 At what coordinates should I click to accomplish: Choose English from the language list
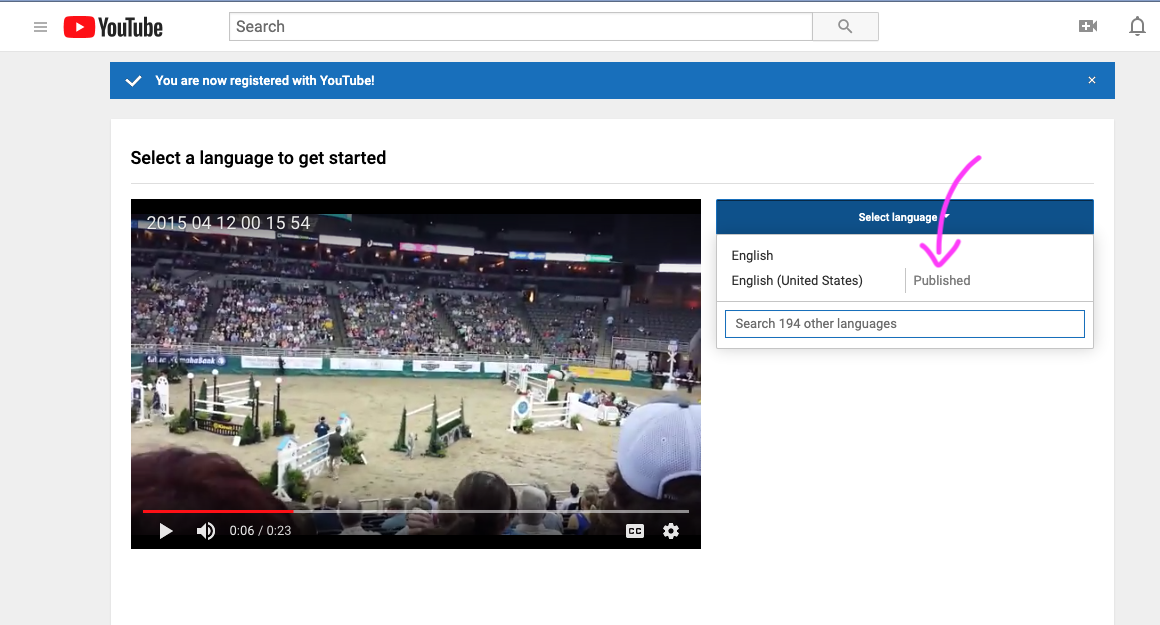click(x=753, y=256)
